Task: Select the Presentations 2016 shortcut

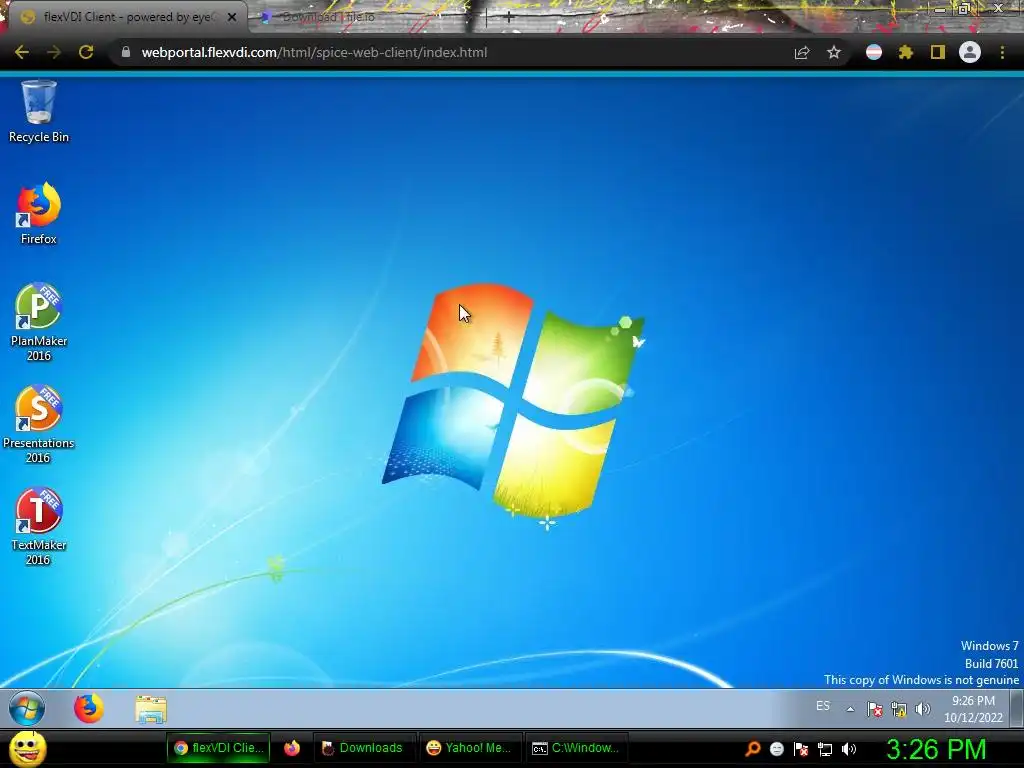Action: tap(39, 424)
